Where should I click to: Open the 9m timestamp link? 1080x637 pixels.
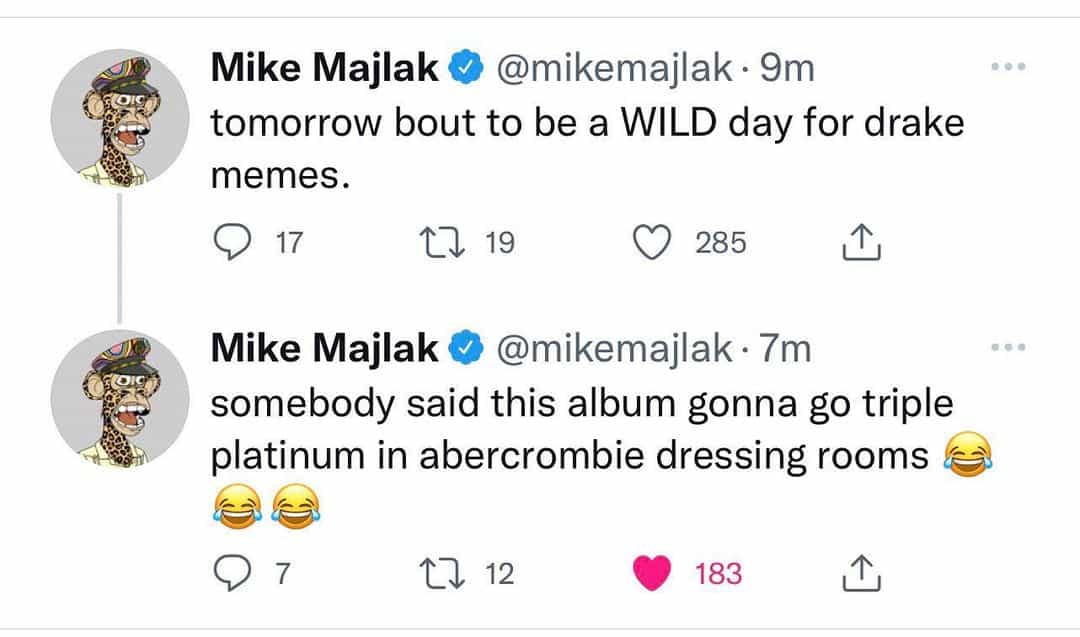[789, 69]
